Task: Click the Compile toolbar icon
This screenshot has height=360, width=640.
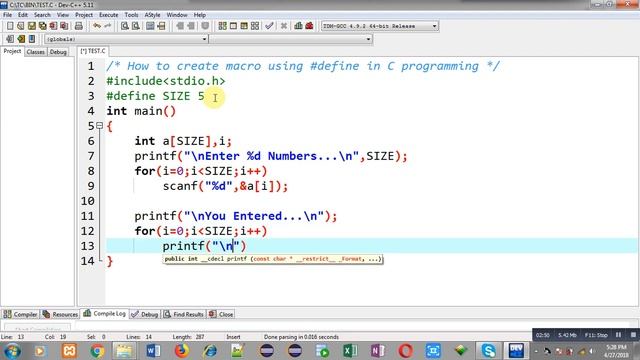Action: (222, 26)
